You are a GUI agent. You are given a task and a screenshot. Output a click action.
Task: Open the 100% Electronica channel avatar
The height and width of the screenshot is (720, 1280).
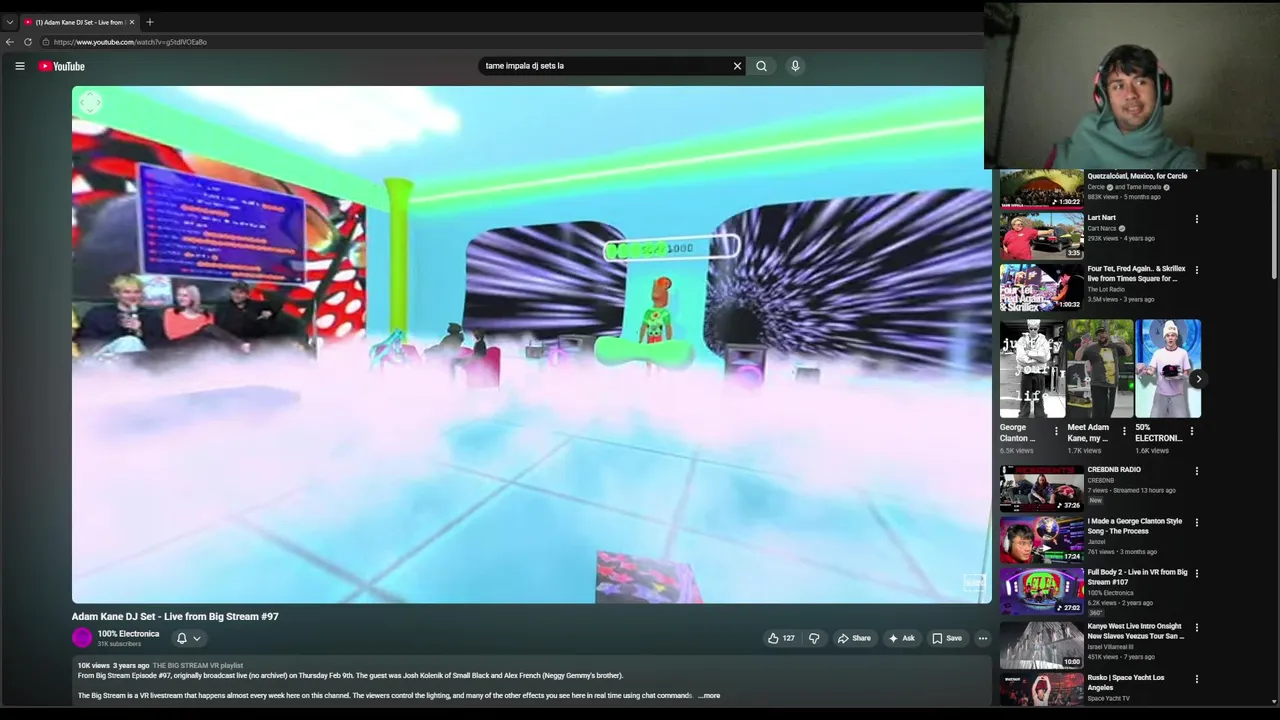[x=82, y=638]
